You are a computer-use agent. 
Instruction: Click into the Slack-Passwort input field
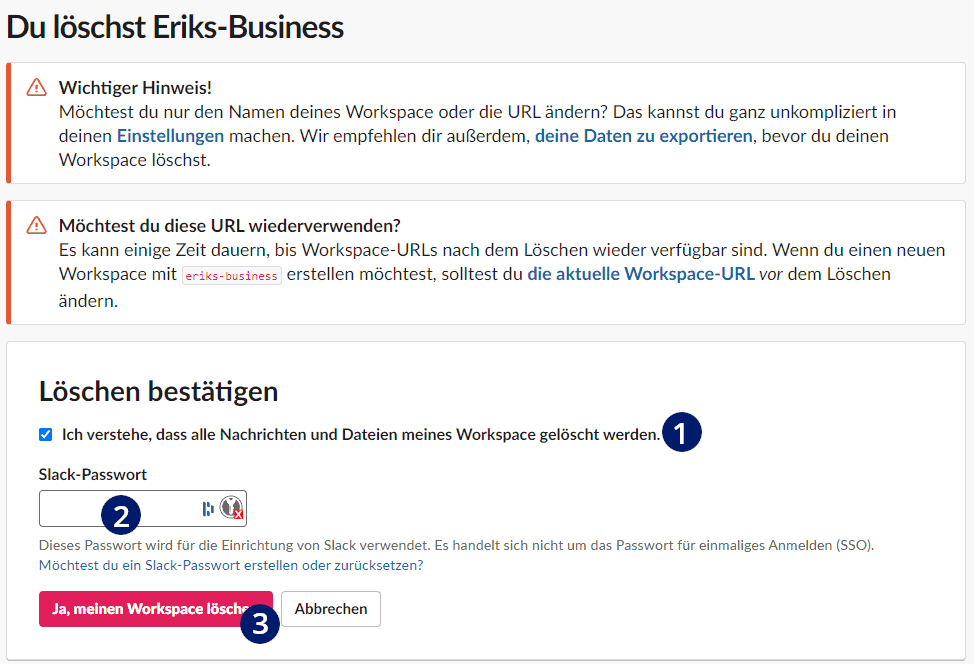(143, 508)
